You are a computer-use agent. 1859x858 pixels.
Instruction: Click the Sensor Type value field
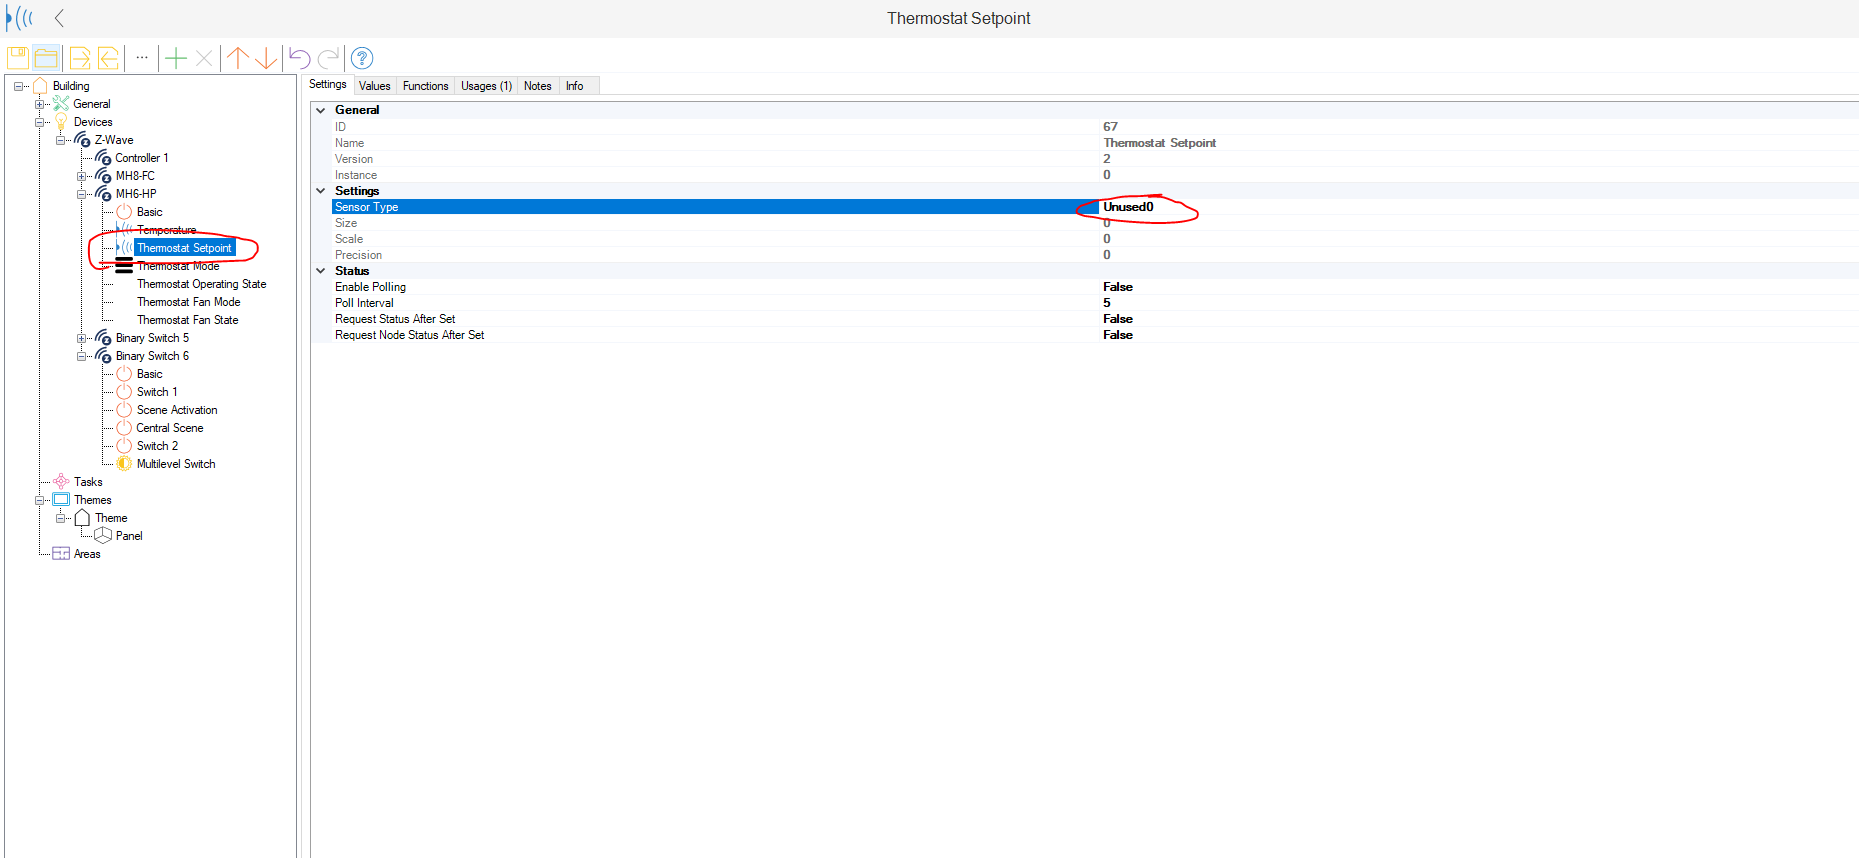1128,207
